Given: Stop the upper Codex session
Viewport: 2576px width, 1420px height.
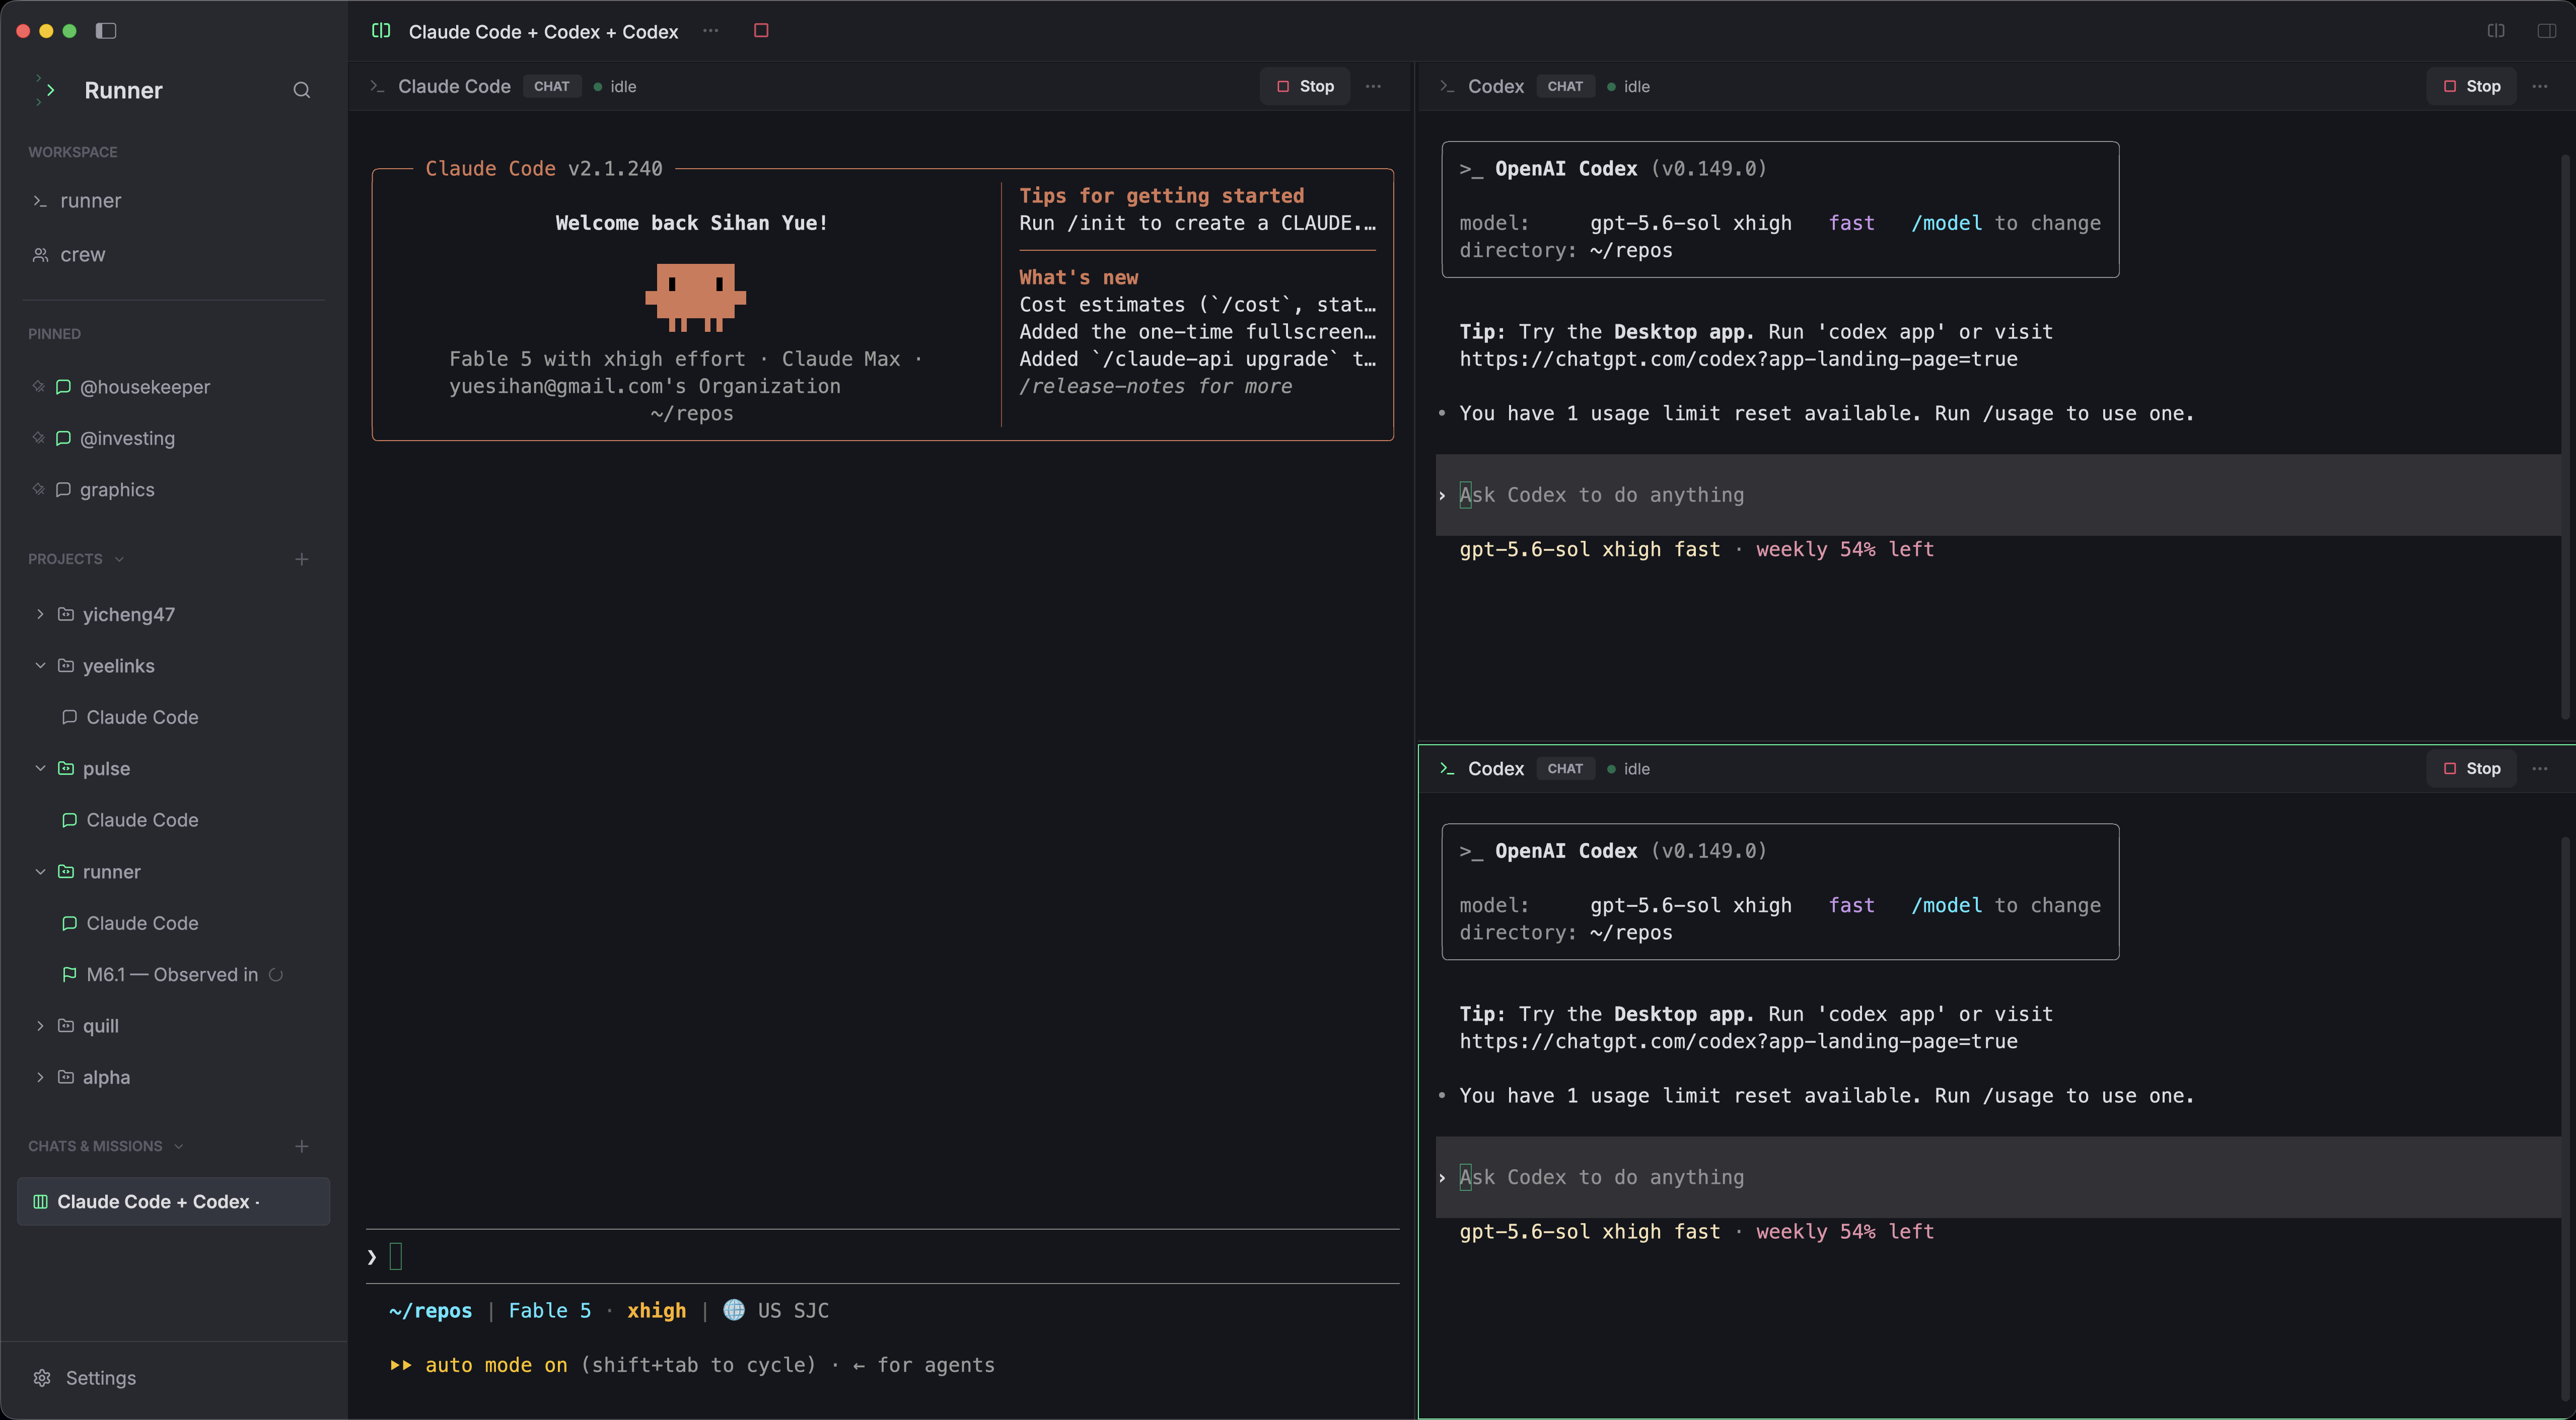Looking at the screenshot, I should (2471, 87).
